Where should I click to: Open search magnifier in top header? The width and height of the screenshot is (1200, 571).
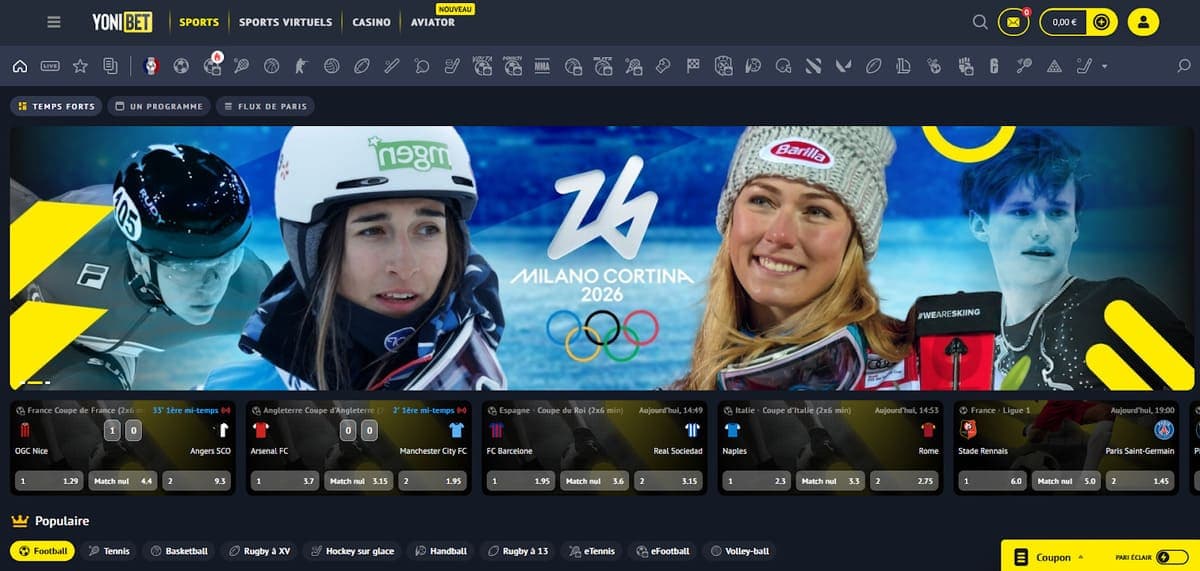pos(980,22)
